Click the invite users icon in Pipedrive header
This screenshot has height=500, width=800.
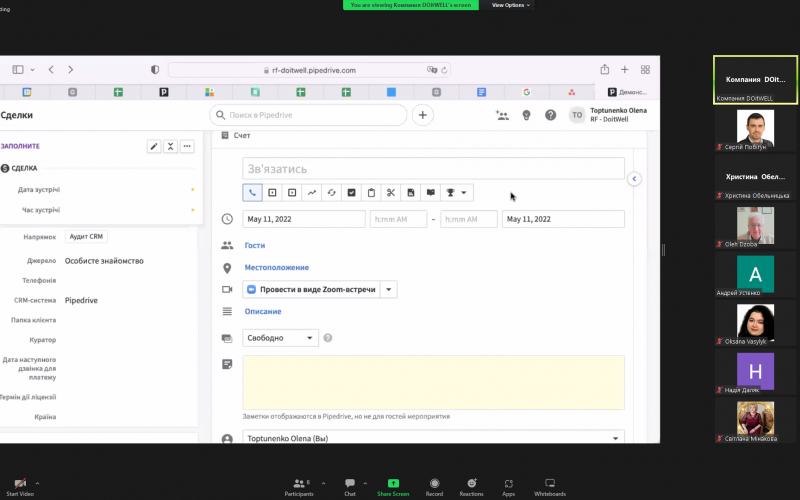[502, 115]
